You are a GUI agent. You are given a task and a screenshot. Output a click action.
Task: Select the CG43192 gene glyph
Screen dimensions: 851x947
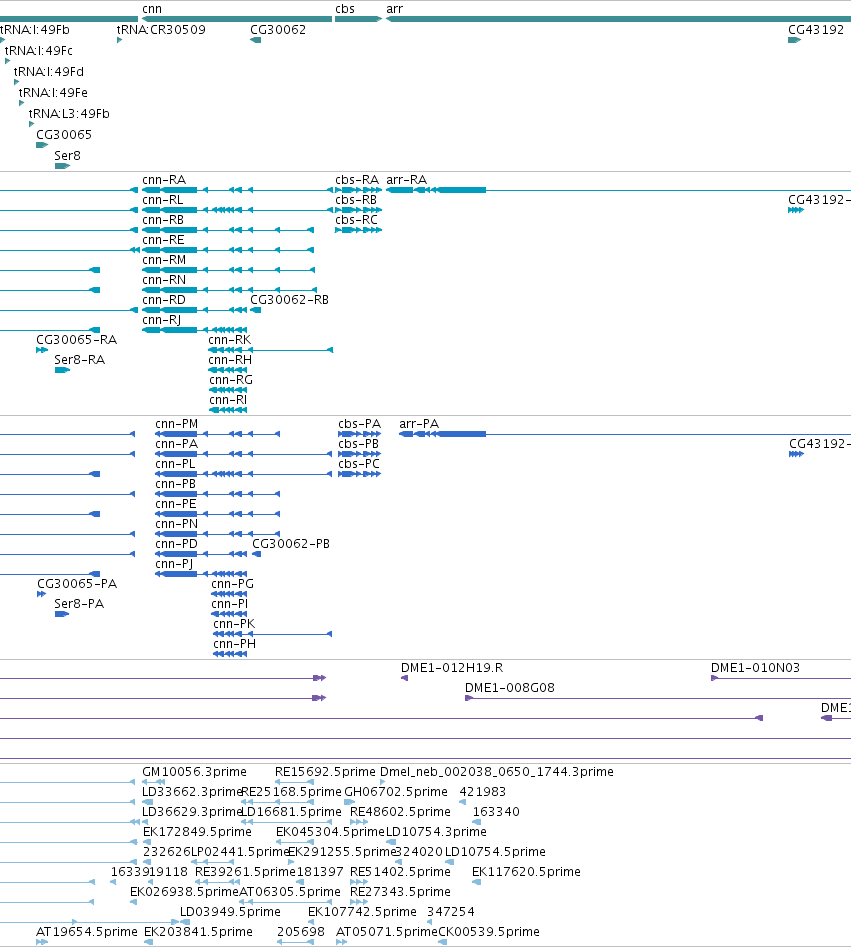click(x=794, y=40)
